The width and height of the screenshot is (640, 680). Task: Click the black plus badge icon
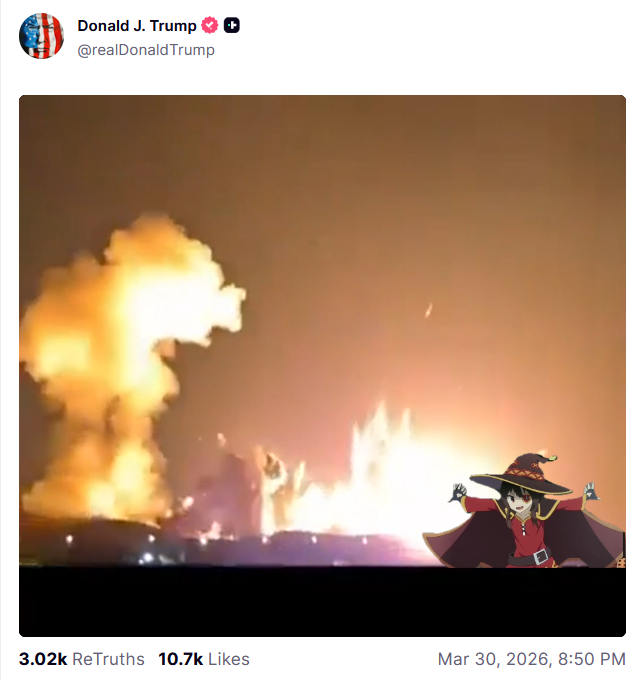232,26
